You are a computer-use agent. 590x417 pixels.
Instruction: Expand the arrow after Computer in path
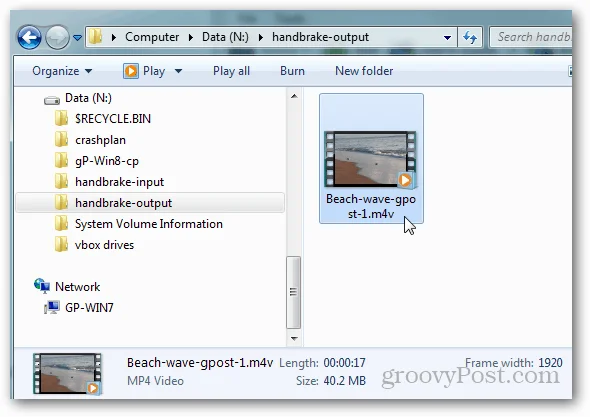(191, 37)
